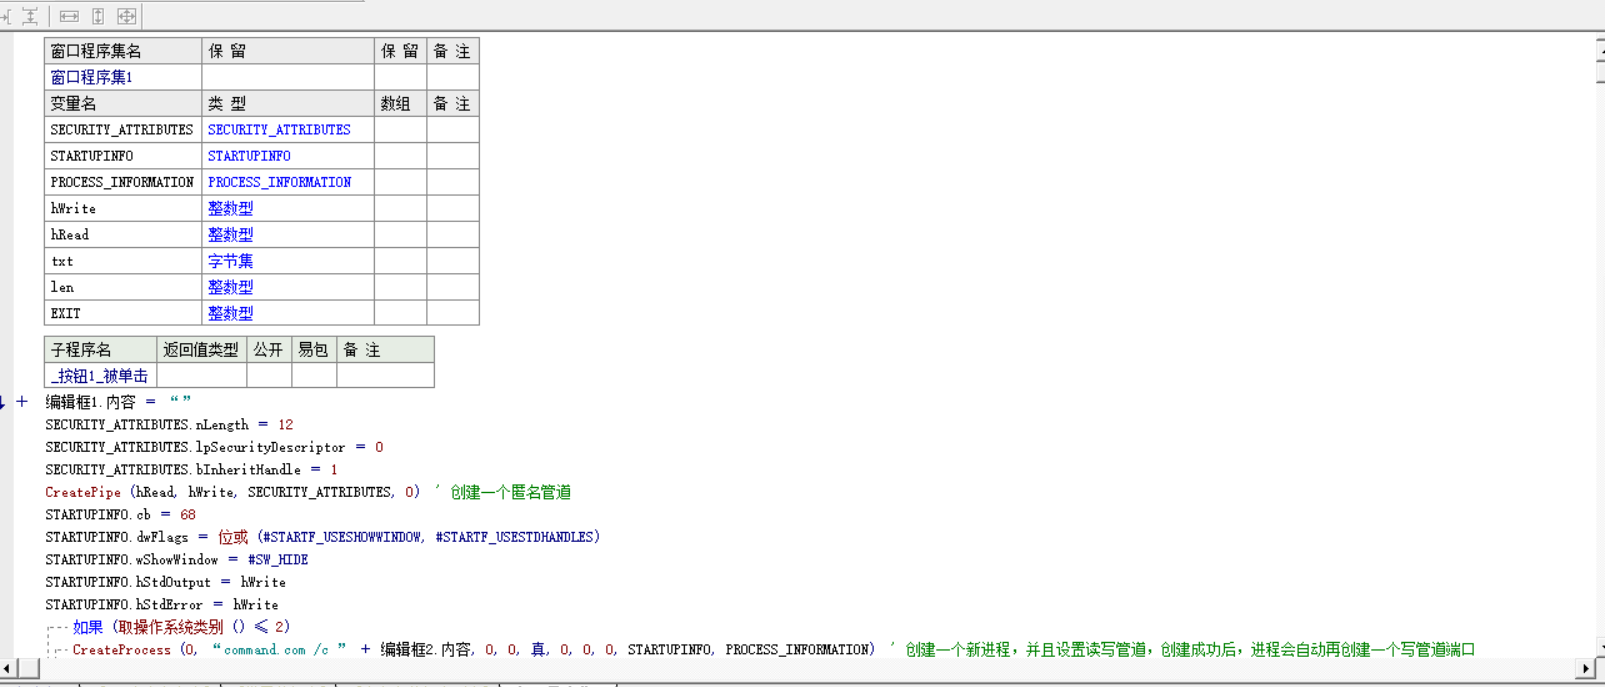Viewport: 1605px width, 687px height.
Task: Click the equal vertical spacing toolbar icon
Action: [x=30, y=16]
